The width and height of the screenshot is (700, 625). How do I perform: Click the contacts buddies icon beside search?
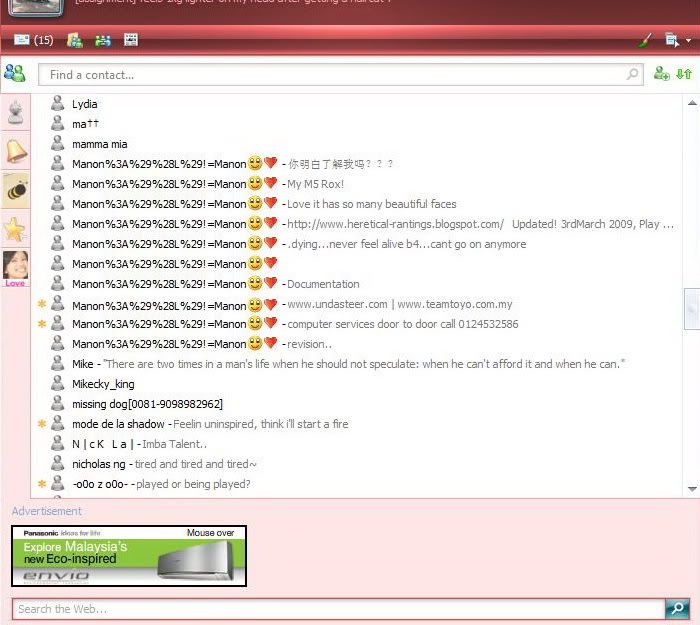click(15, 73)
